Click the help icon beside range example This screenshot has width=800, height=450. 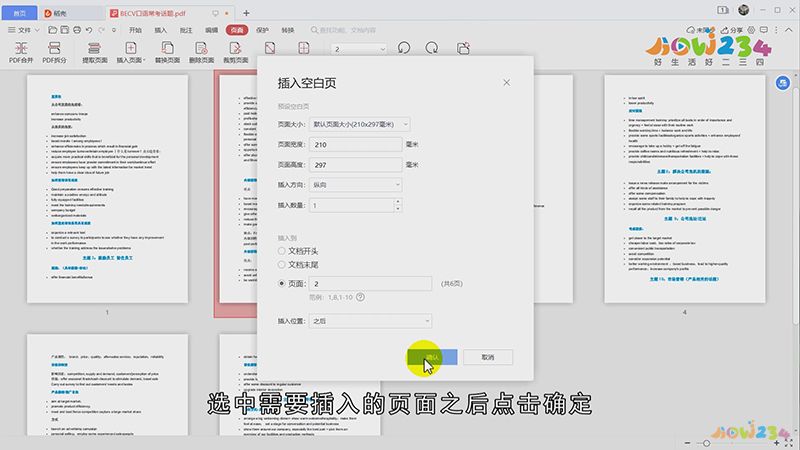pos(360,297)
